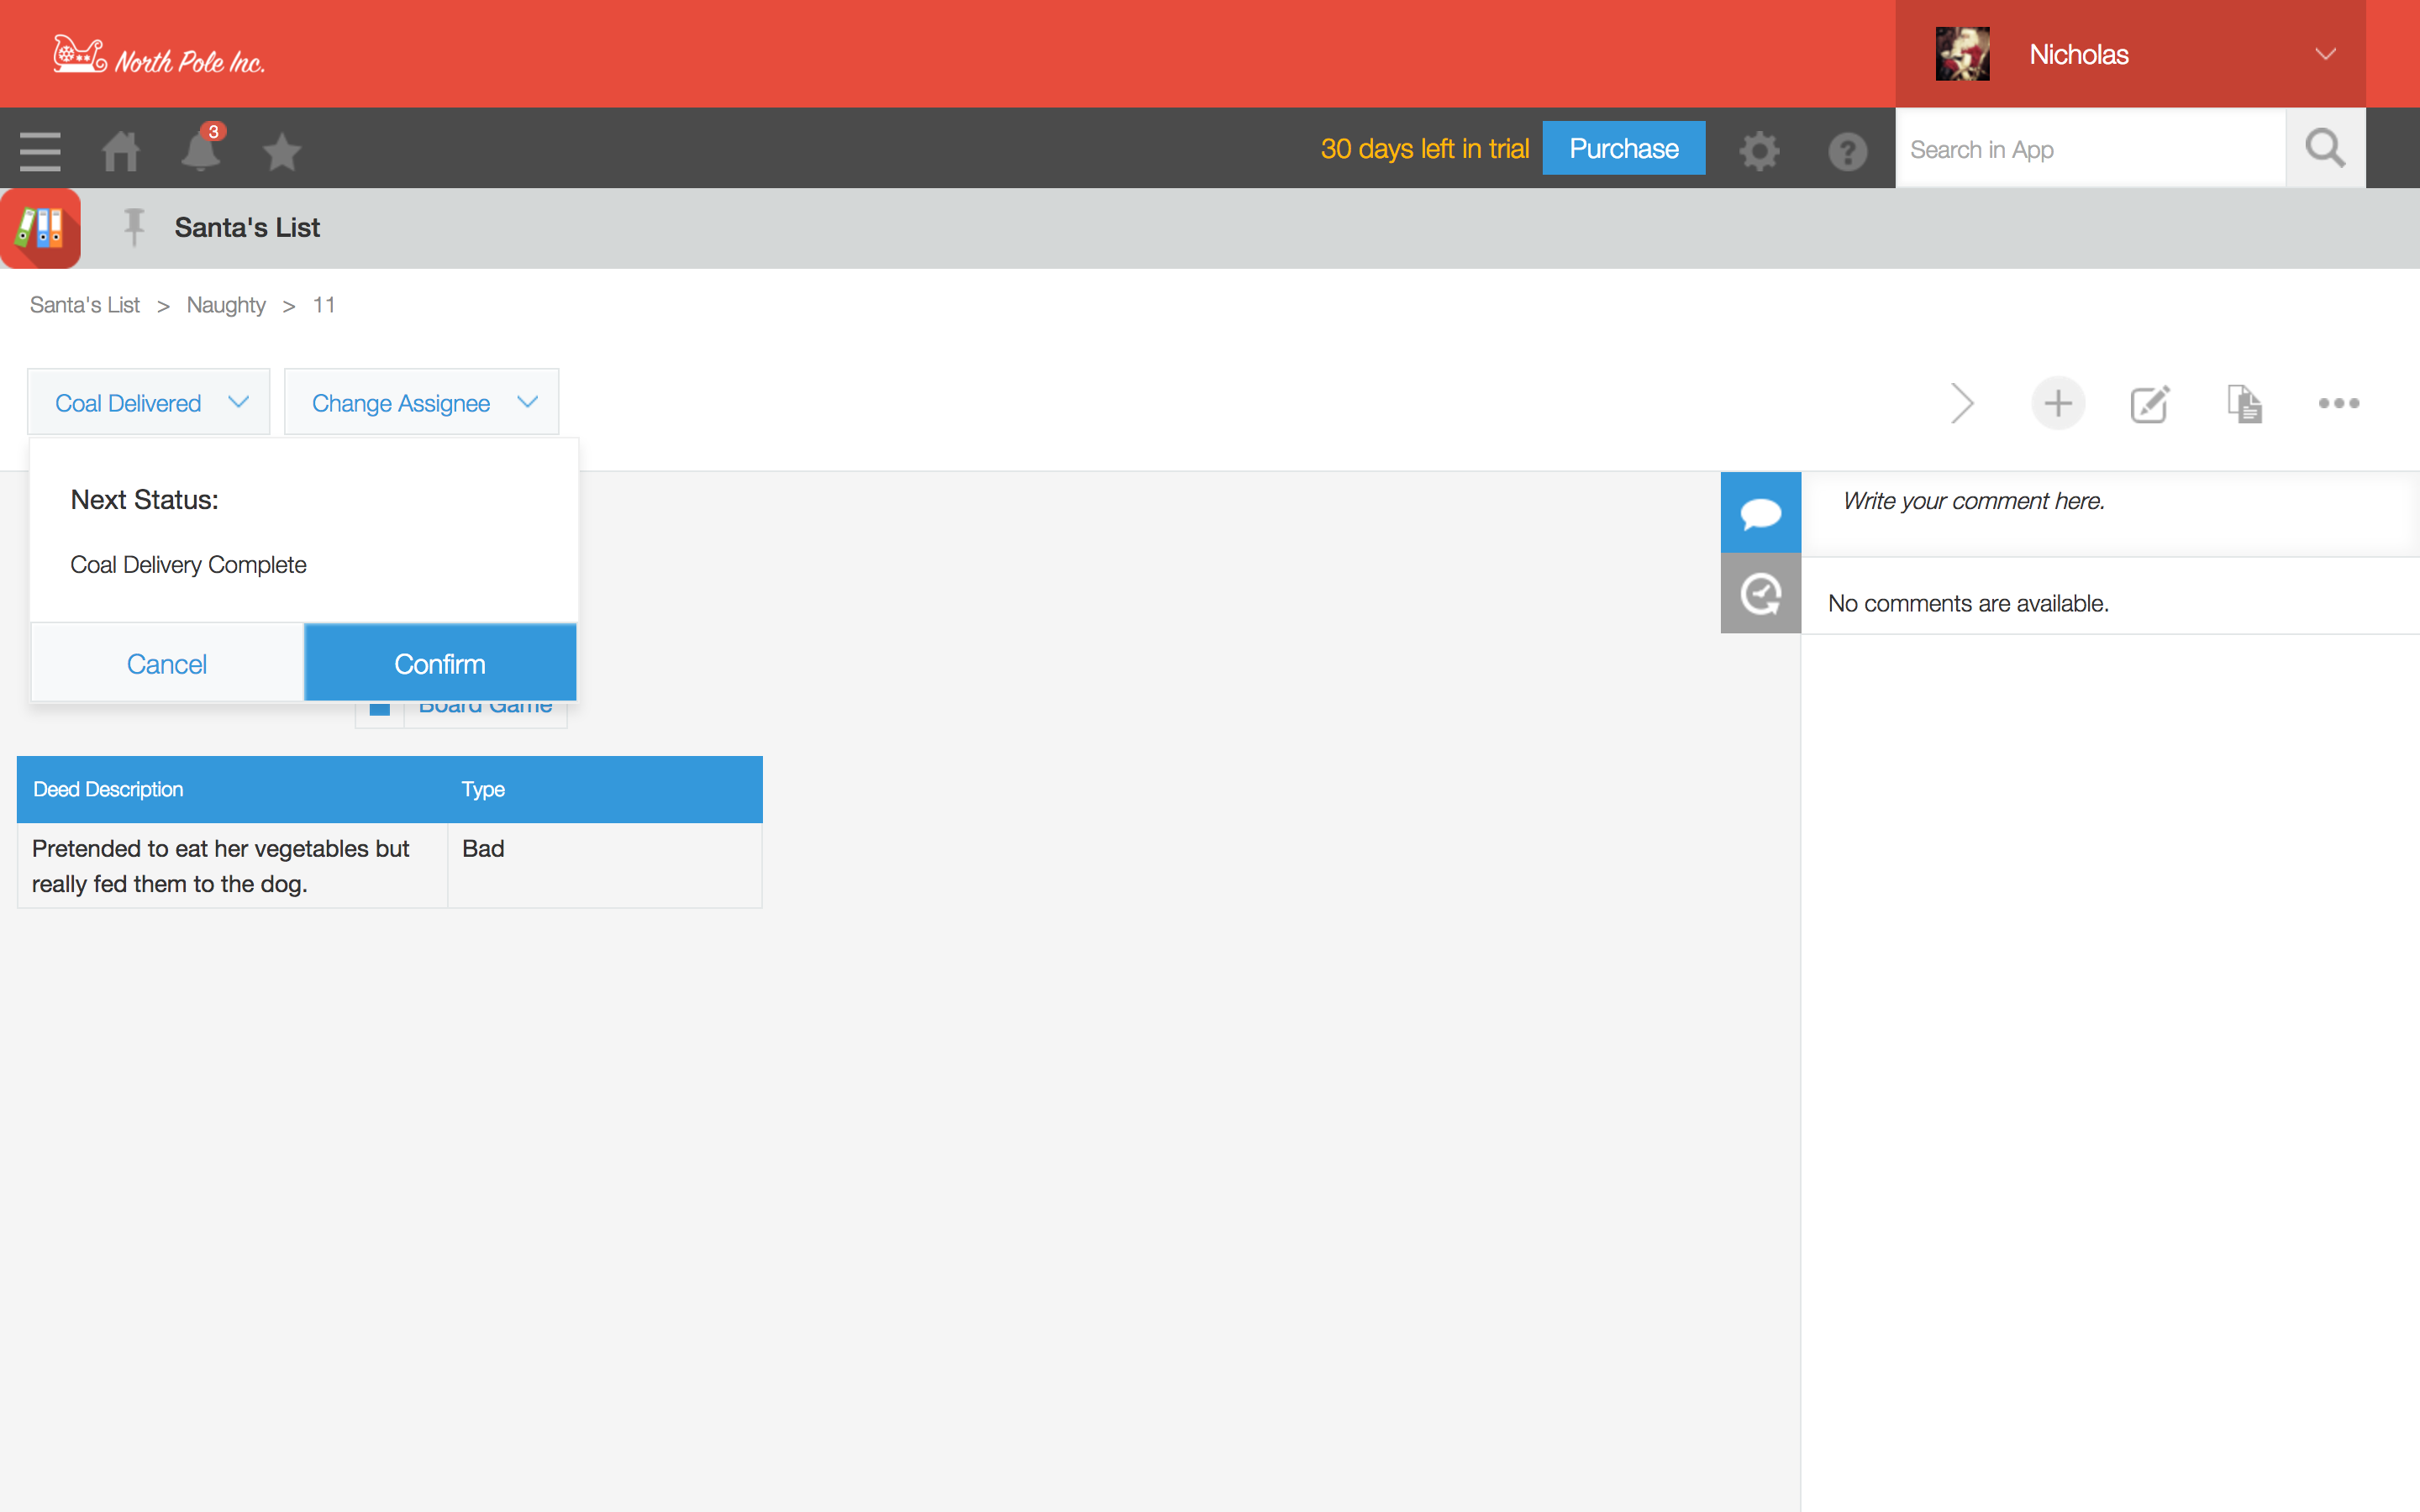Navigate to Naughty breadcrumb
The image size is (2420, 1512).
coord(226,305)
